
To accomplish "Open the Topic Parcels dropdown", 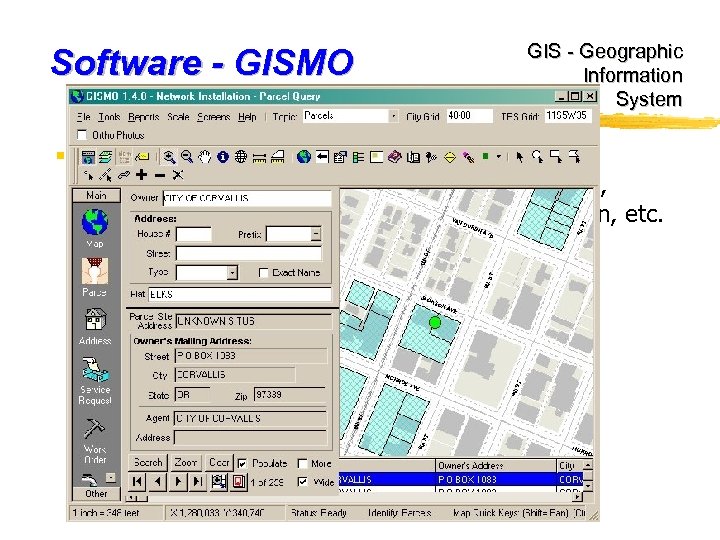I will point(394,116).
